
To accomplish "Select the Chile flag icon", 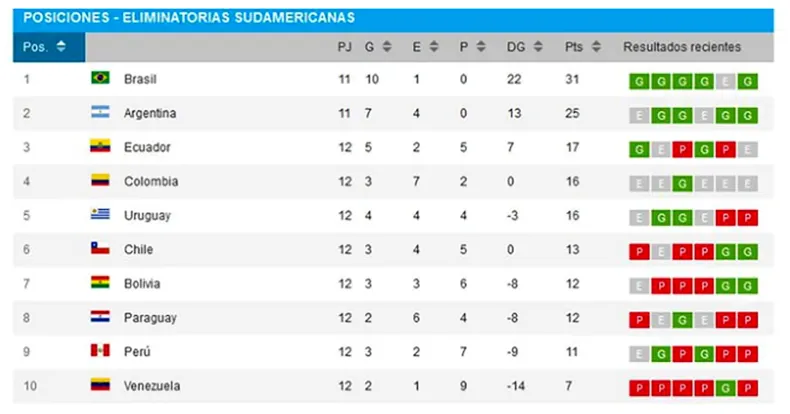I will coord(100,248).
